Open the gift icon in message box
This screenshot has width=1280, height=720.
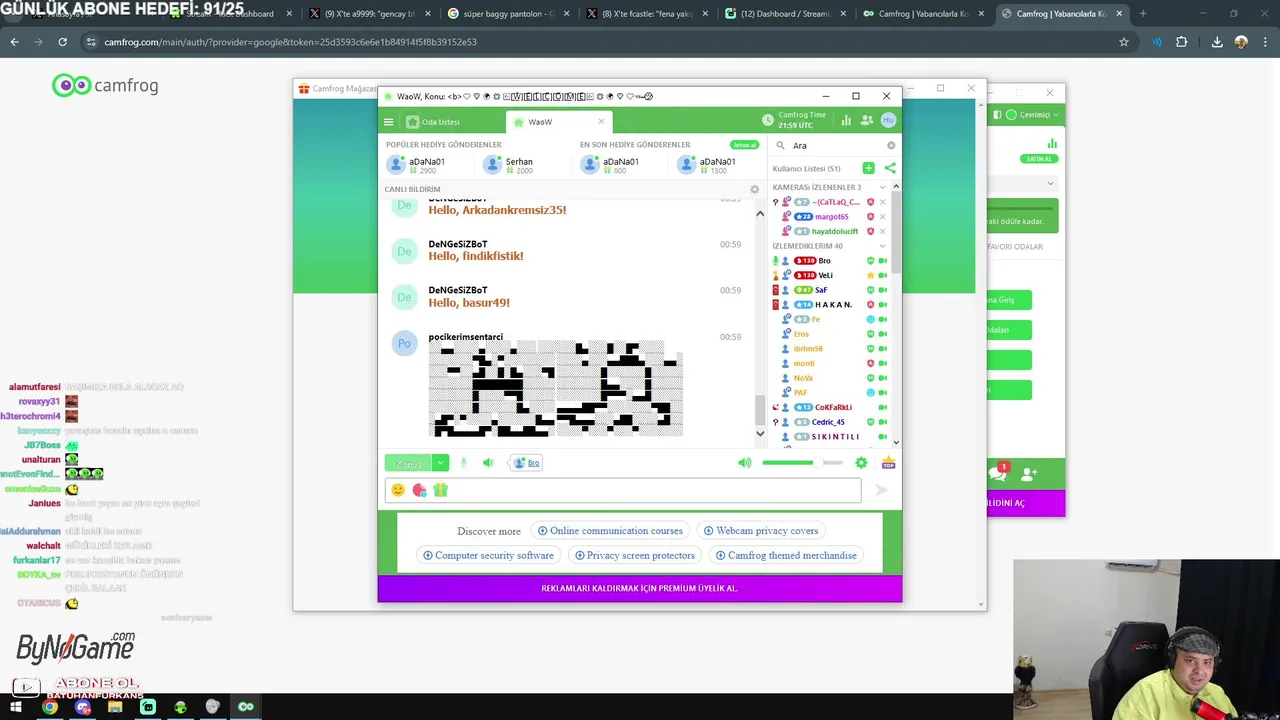click(x=440, y=490)
